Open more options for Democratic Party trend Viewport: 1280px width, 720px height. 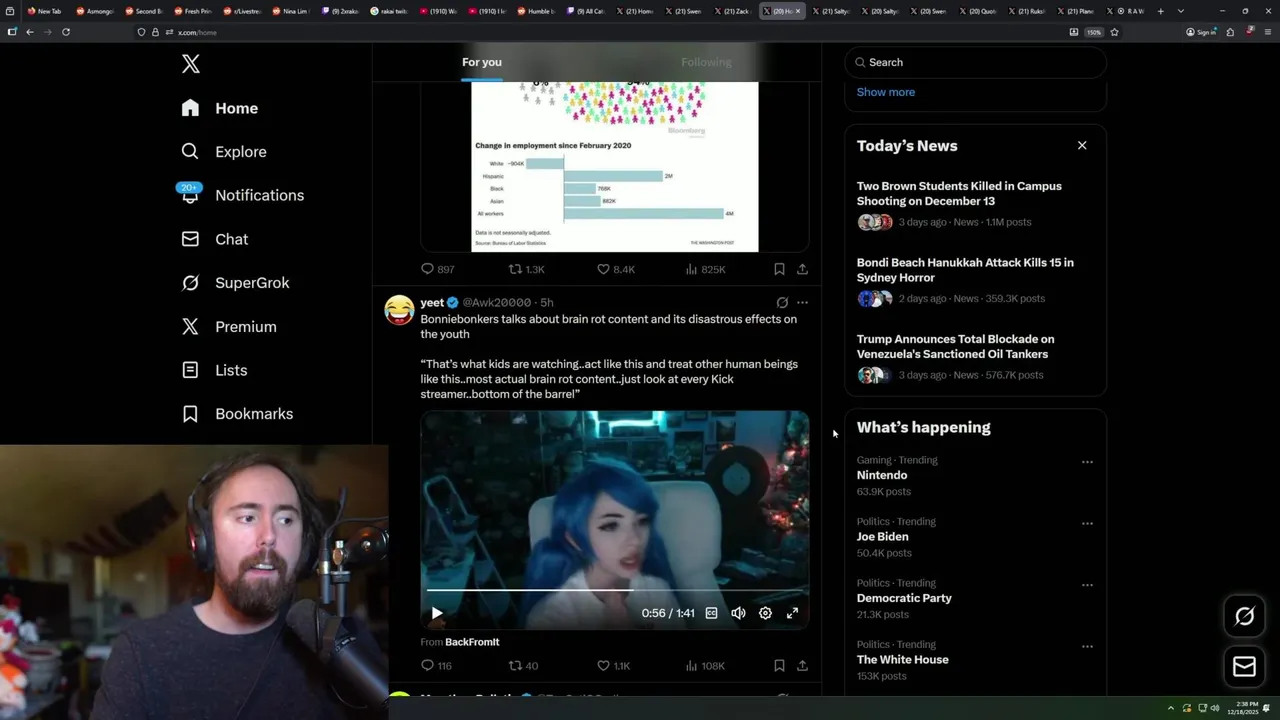point(1087,585)
